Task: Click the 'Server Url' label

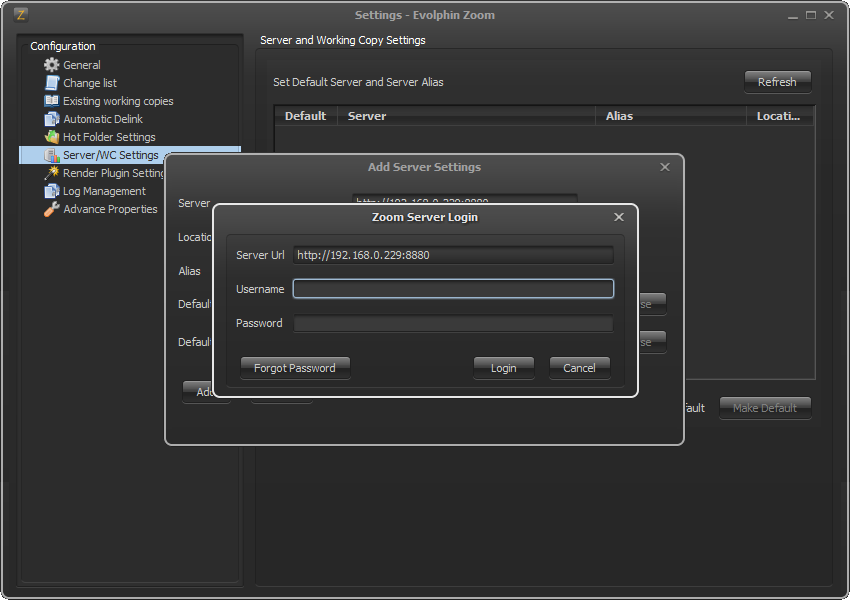Action: click(x=260, y=255)
